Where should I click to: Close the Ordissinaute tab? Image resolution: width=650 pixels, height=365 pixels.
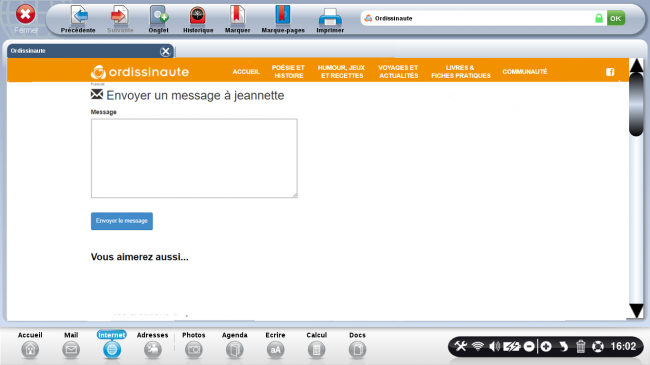point(165,51)
